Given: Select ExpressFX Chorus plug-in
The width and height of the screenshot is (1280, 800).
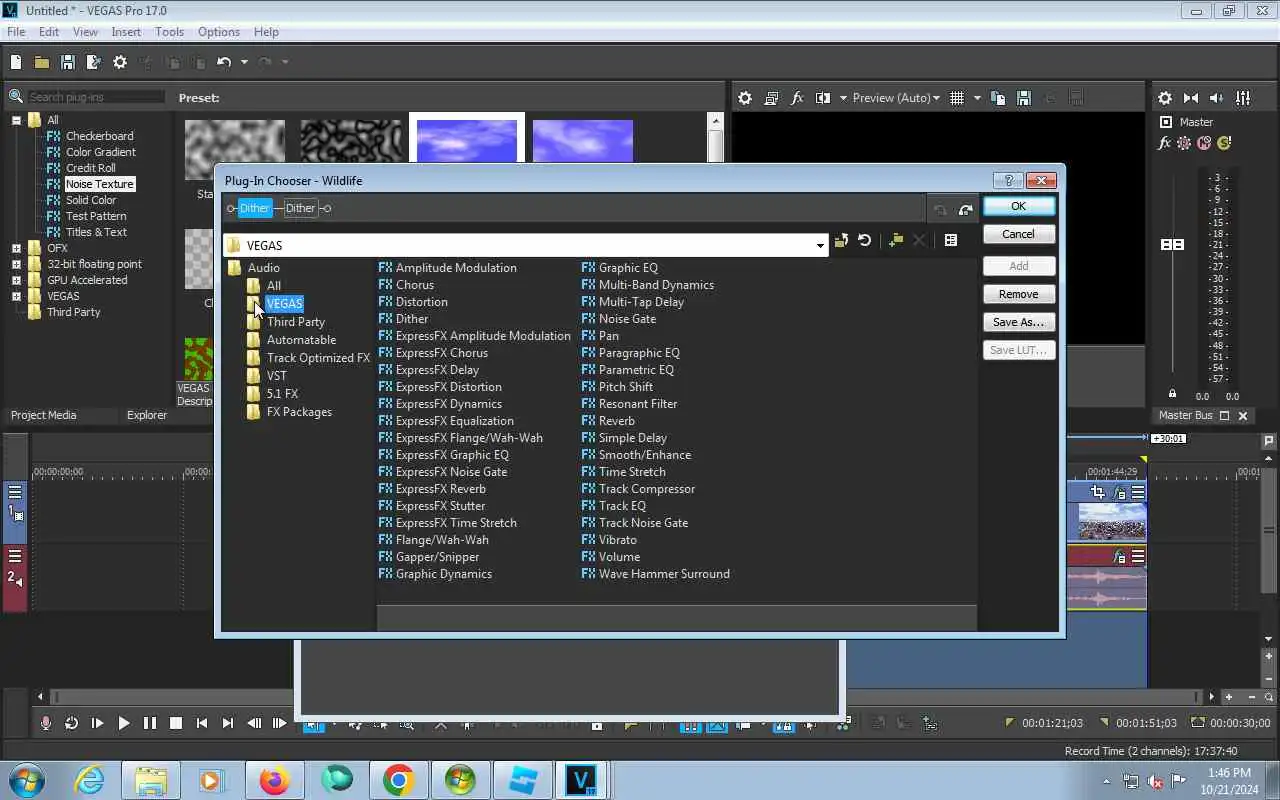Looking at the screenshot, I should point(442,353).
